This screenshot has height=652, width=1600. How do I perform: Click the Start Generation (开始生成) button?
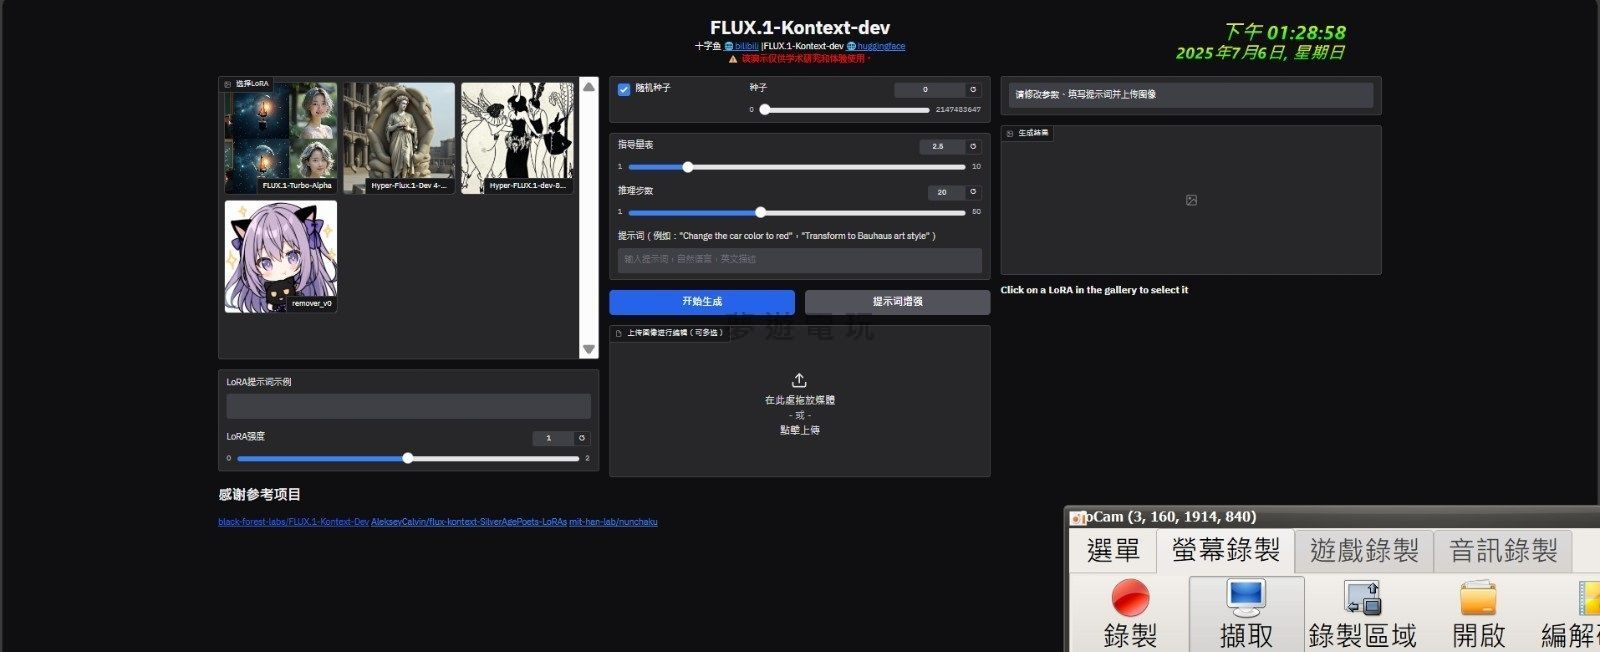point(702,301)
